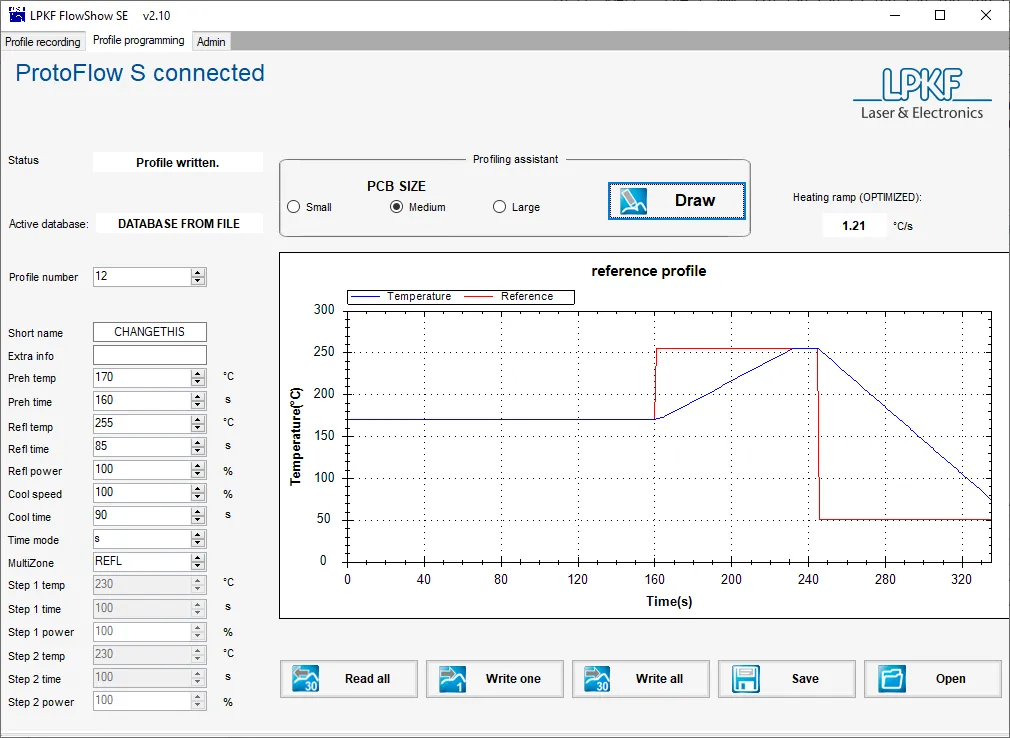Click the Open button label
1010x738 pixels.
(x=951, y=679)
